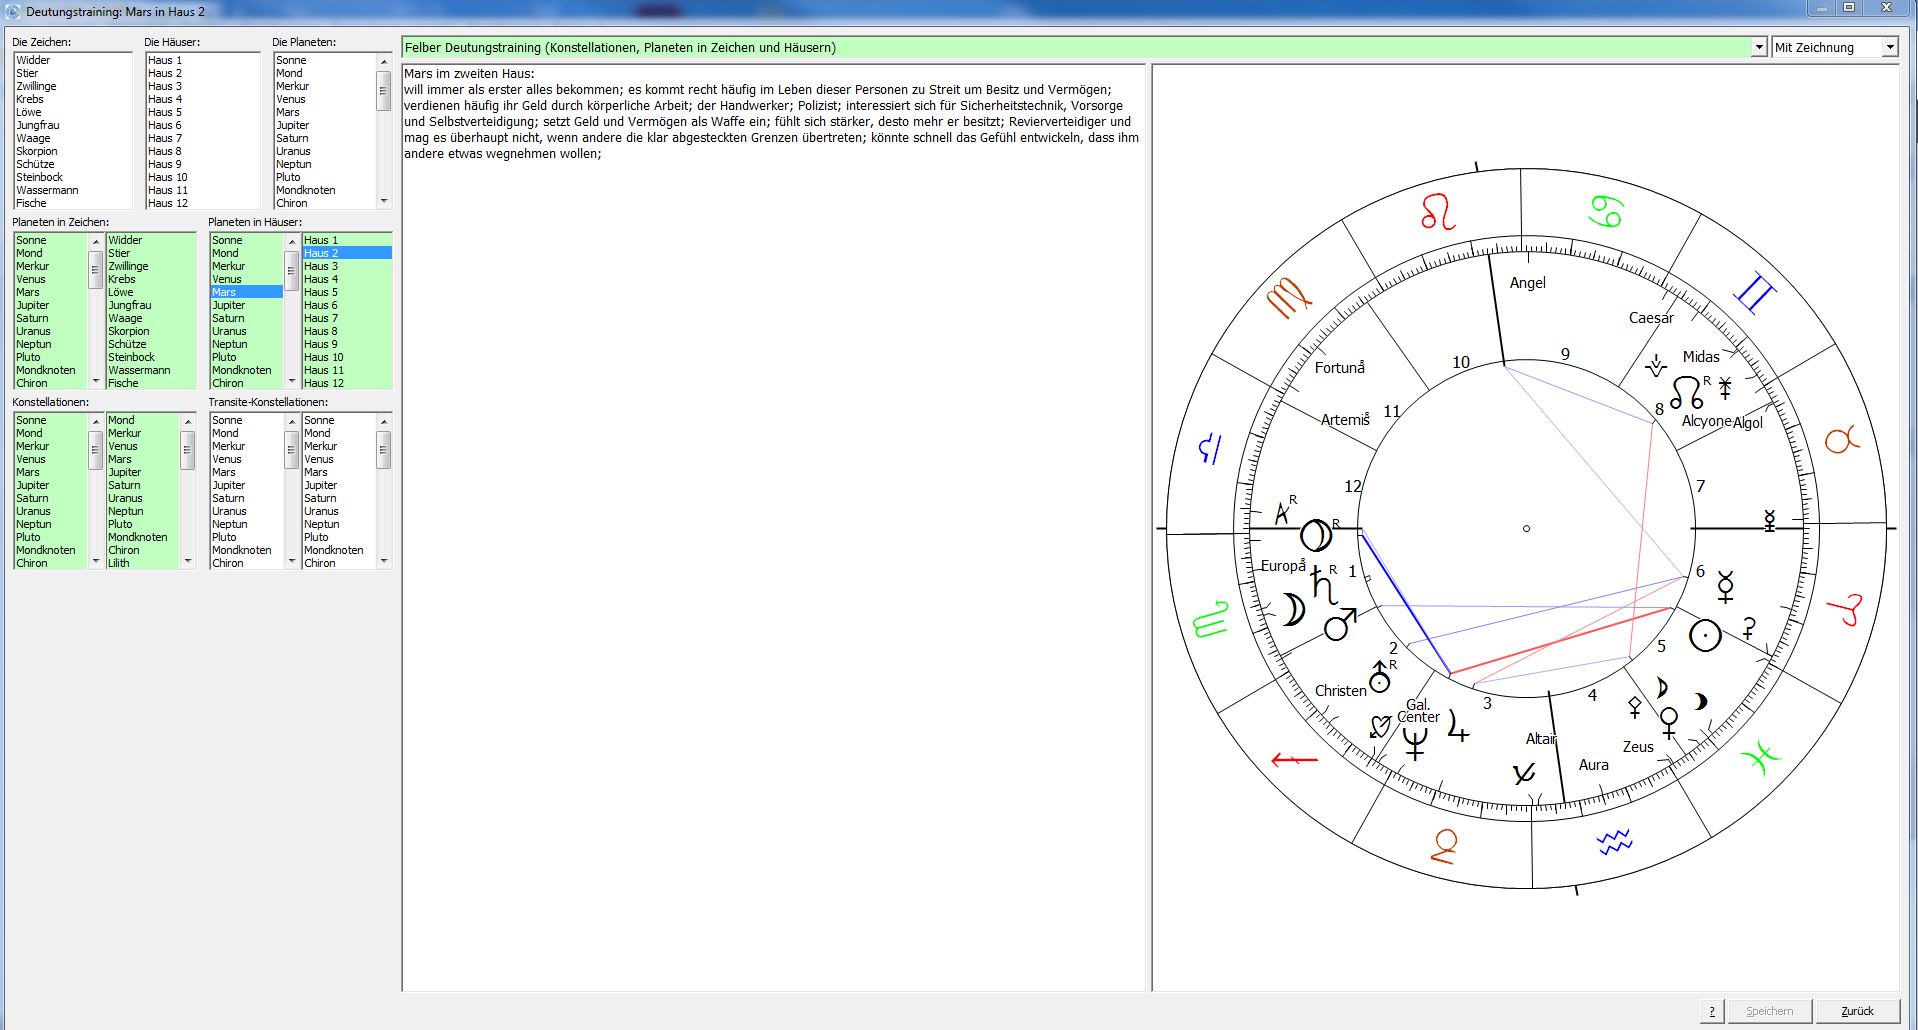Select Venus in Planeten in Häuser list
Viewport: 1918px width, 1030px height.
pos(247,279)
